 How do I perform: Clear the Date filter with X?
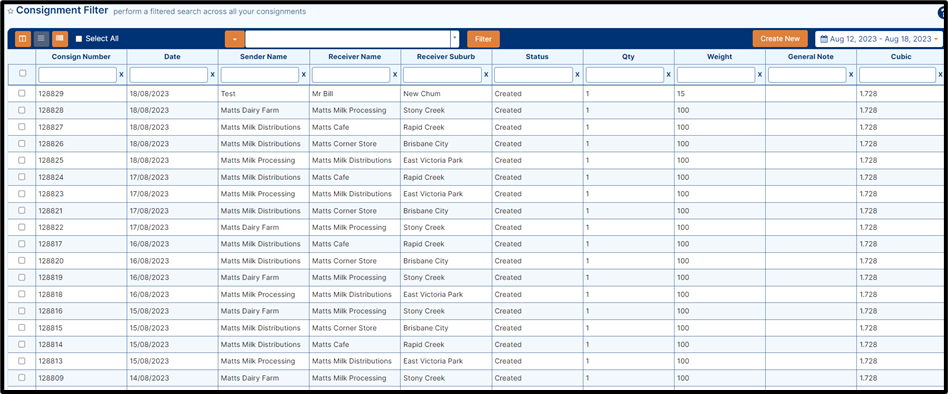point(212,75)
